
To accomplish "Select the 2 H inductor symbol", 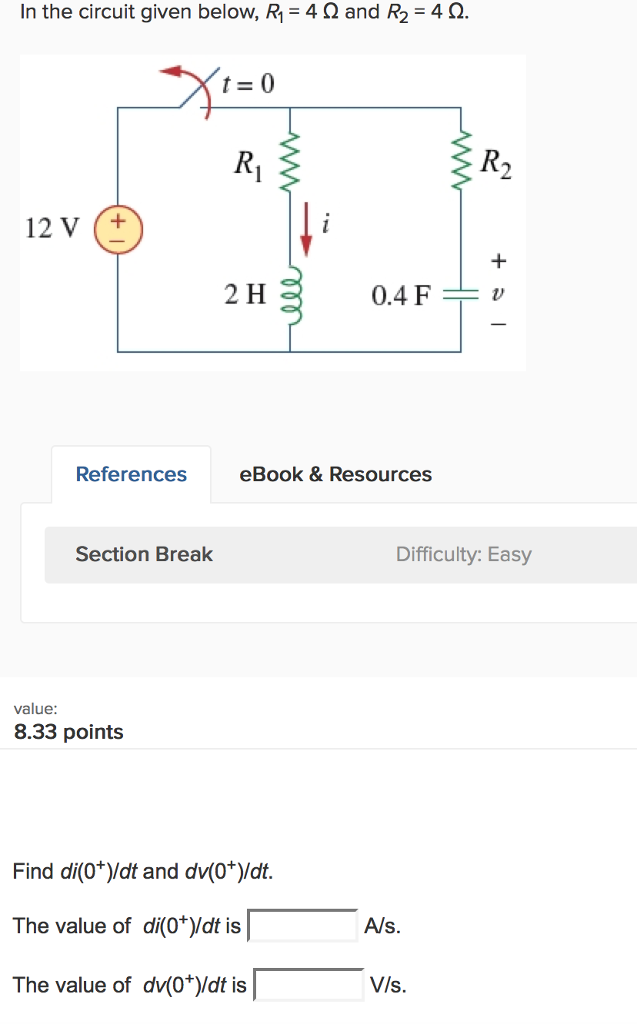I will pos(290,295).
